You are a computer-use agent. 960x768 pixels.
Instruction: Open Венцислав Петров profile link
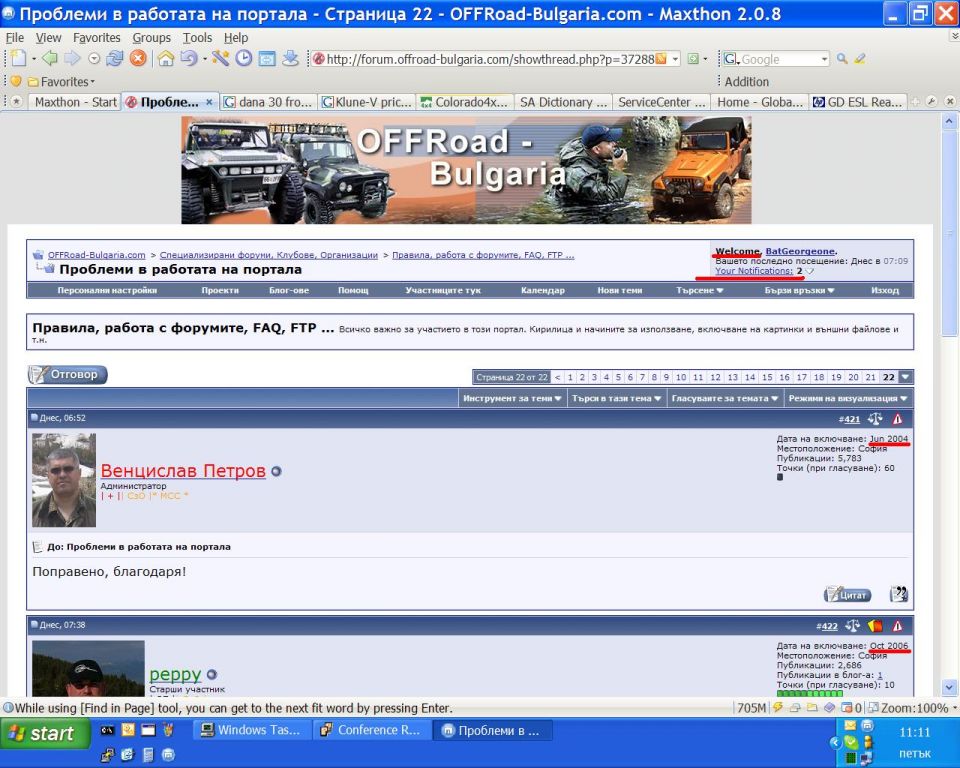click(x=183, y=471)
